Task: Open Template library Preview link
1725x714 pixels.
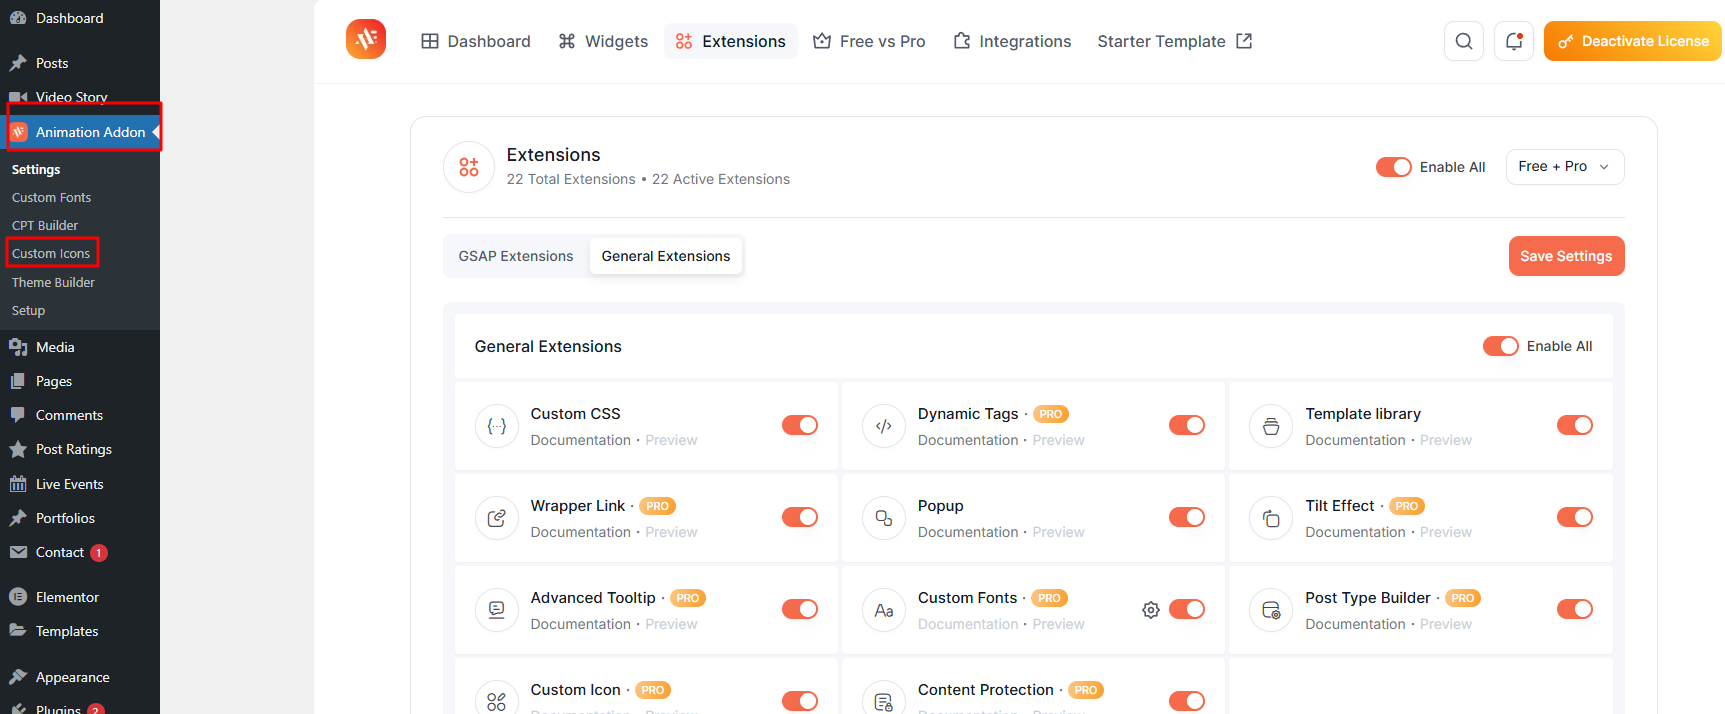Action: tap(1446, 440)
